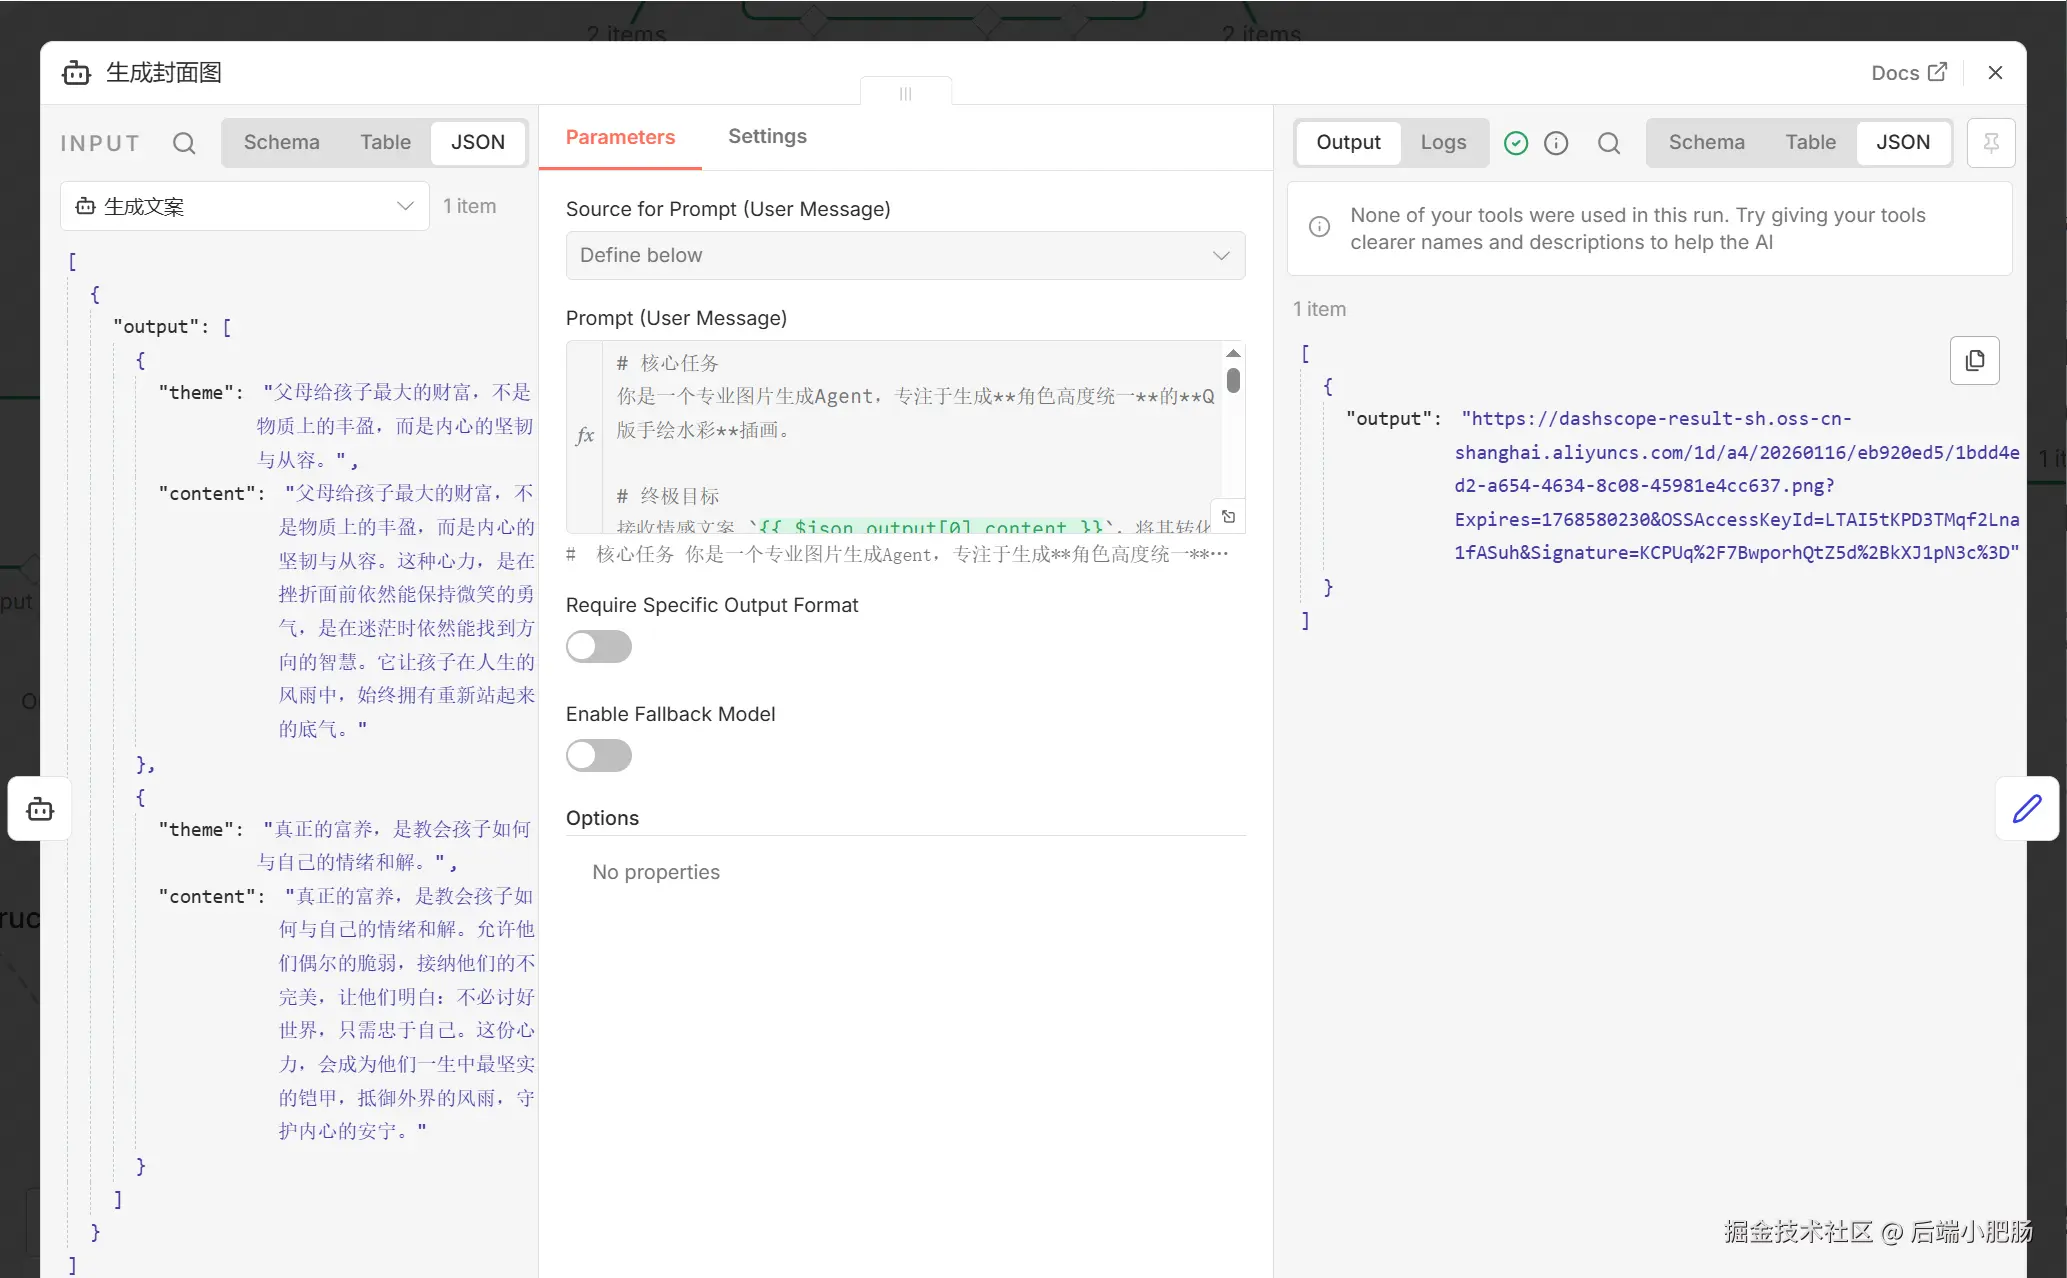This screenshot has width=2067, height=1278.
Task: Copy the output JSON to clipboard
Action: click(1974, 360)
